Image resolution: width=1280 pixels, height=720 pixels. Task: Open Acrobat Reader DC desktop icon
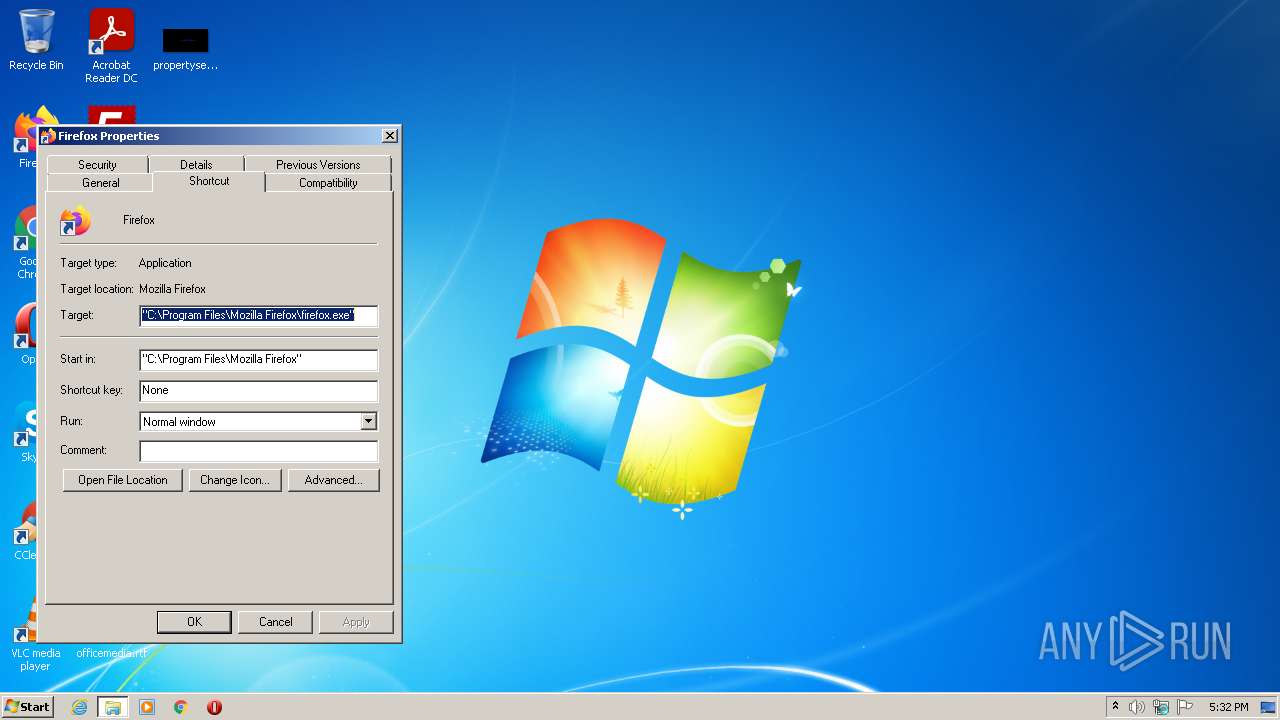(x=111, y=45)
